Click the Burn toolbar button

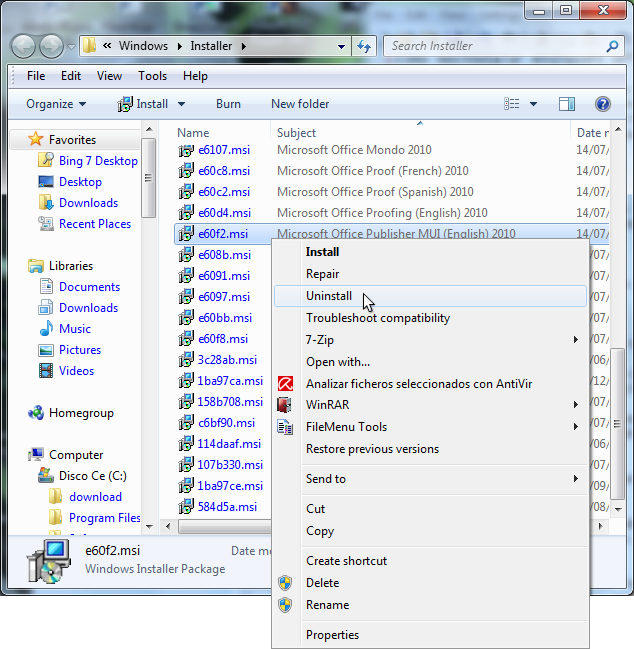pyautogui.click(x=228, y=104)
